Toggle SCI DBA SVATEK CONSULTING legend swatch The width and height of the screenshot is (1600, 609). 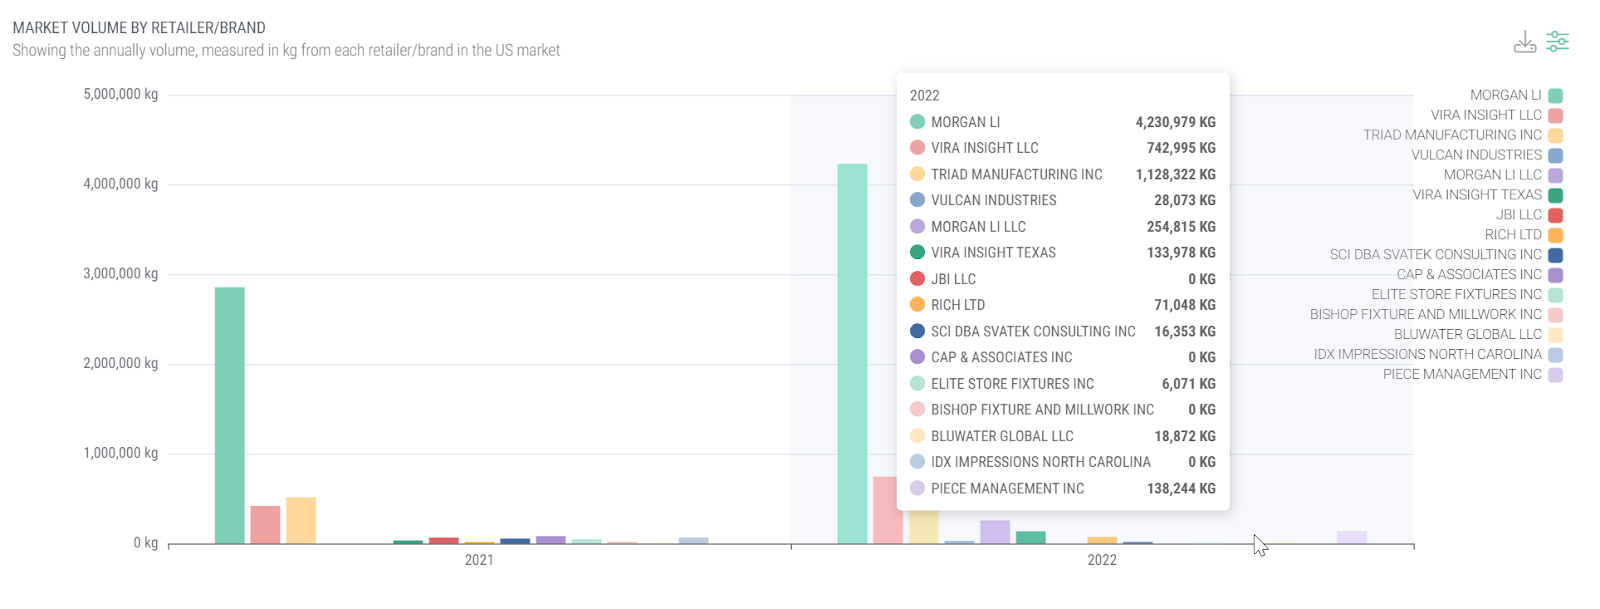pyautogui.click(x=1555, y=256)
